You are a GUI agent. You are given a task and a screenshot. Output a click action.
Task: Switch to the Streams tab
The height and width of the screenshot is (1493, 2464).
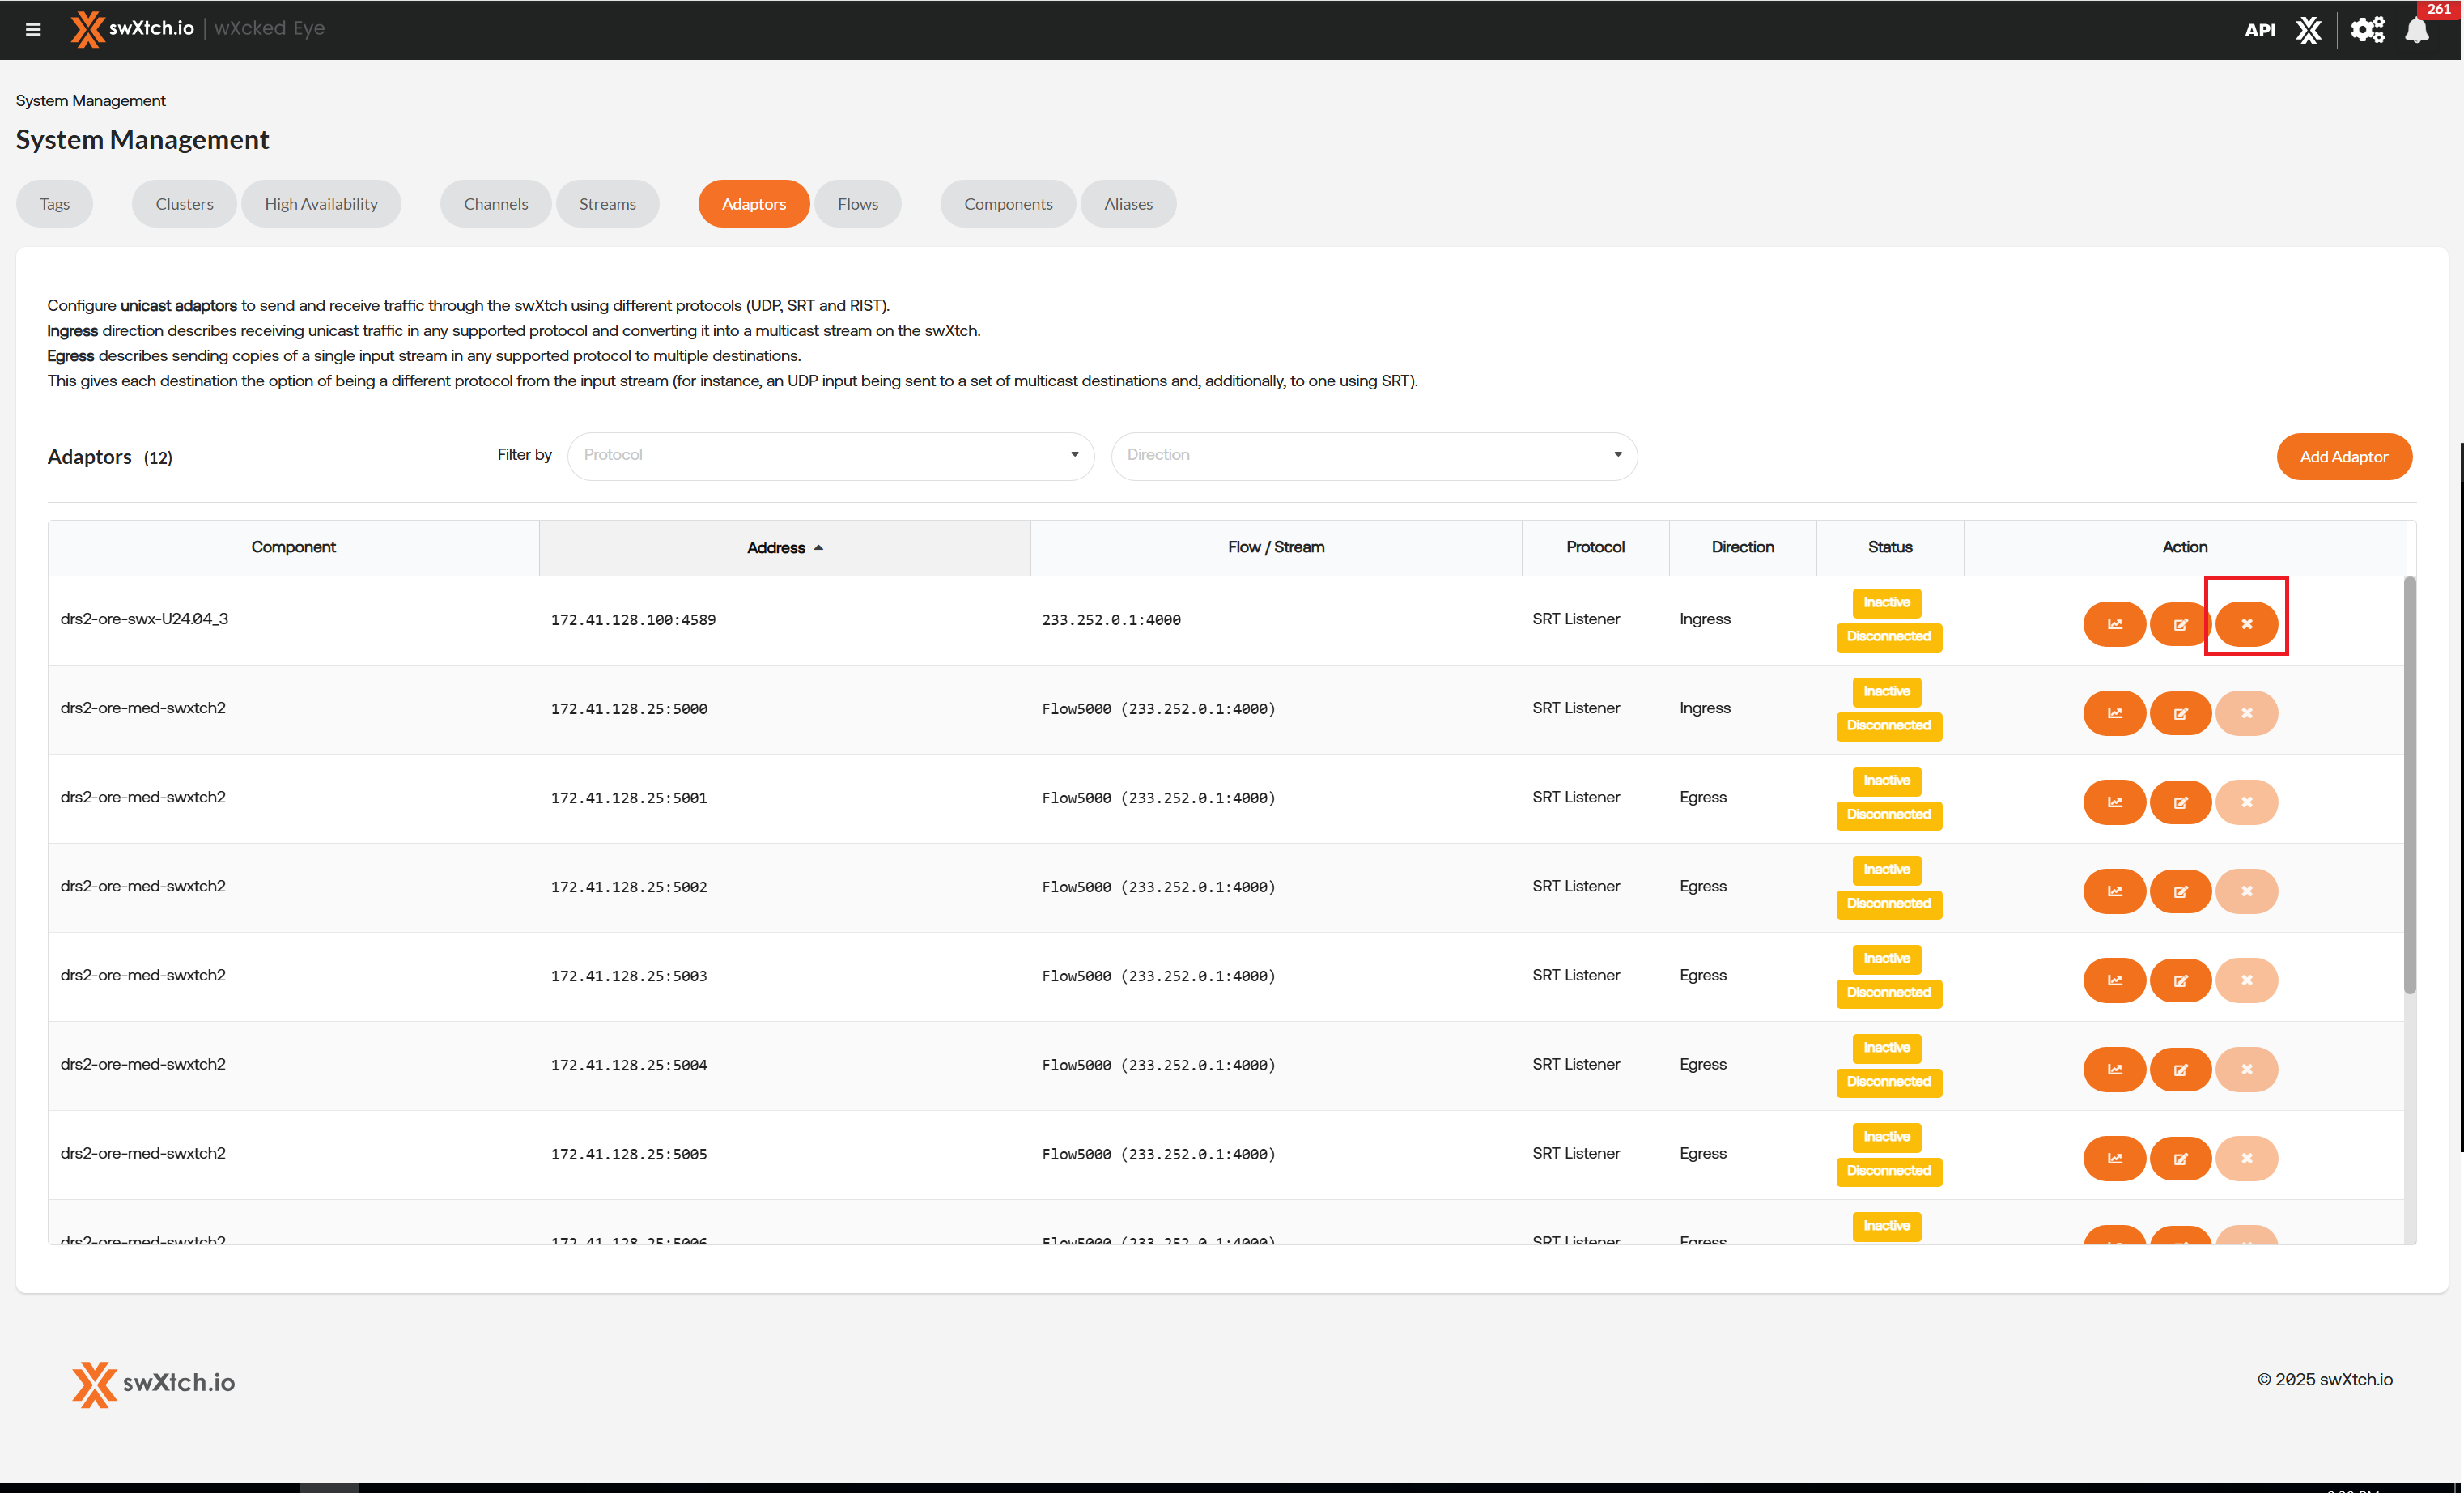click(607, 204)
